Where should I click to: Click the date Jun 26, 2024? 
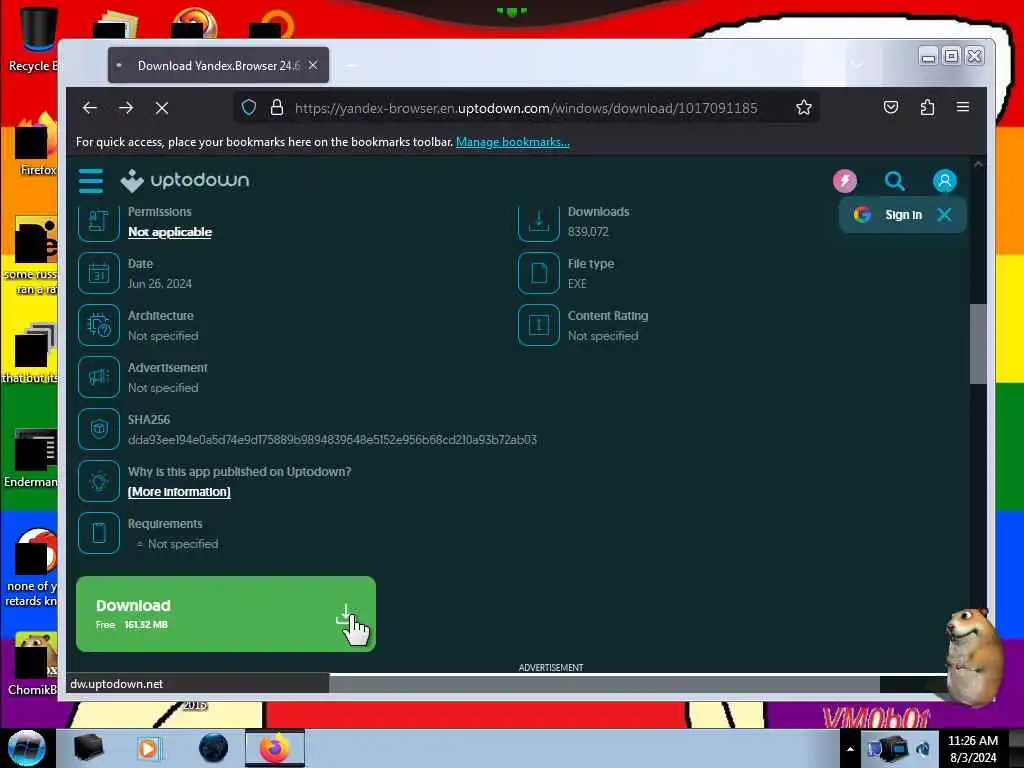(x=160, y=283)
